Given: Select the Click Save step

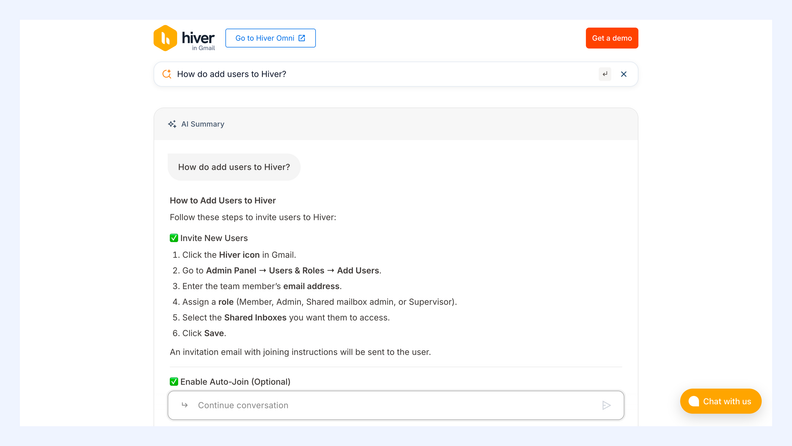Looking at the screenshot, I should click(199, 333).
